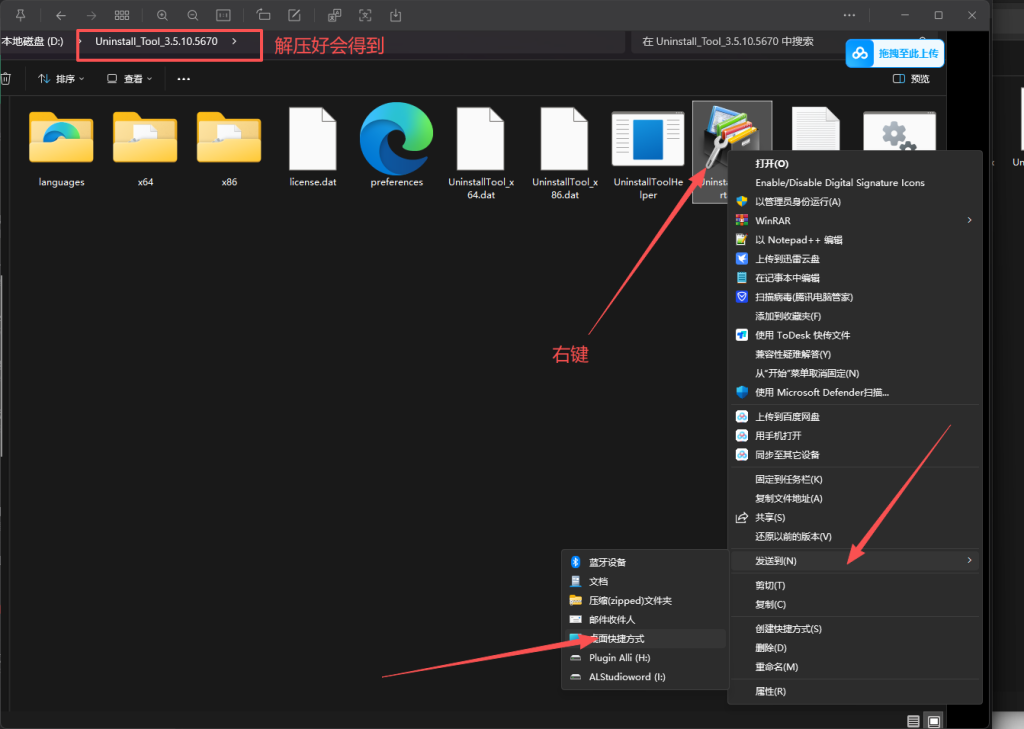Screen dimensions: 1024x729
Task: Zoom in on the image
Action: pos(162,15)
